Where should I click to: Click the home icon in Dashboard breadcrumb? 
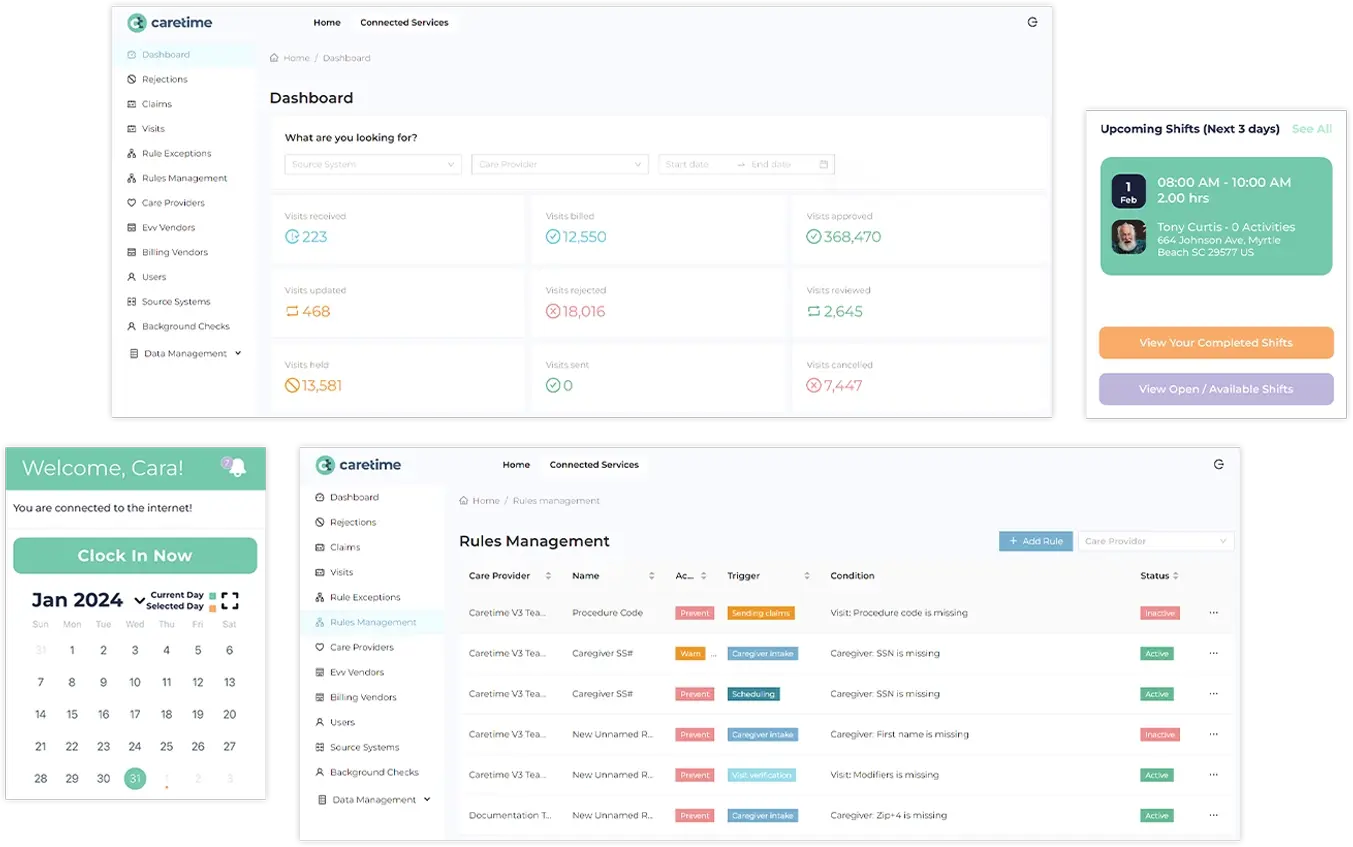tap(274, 58)
